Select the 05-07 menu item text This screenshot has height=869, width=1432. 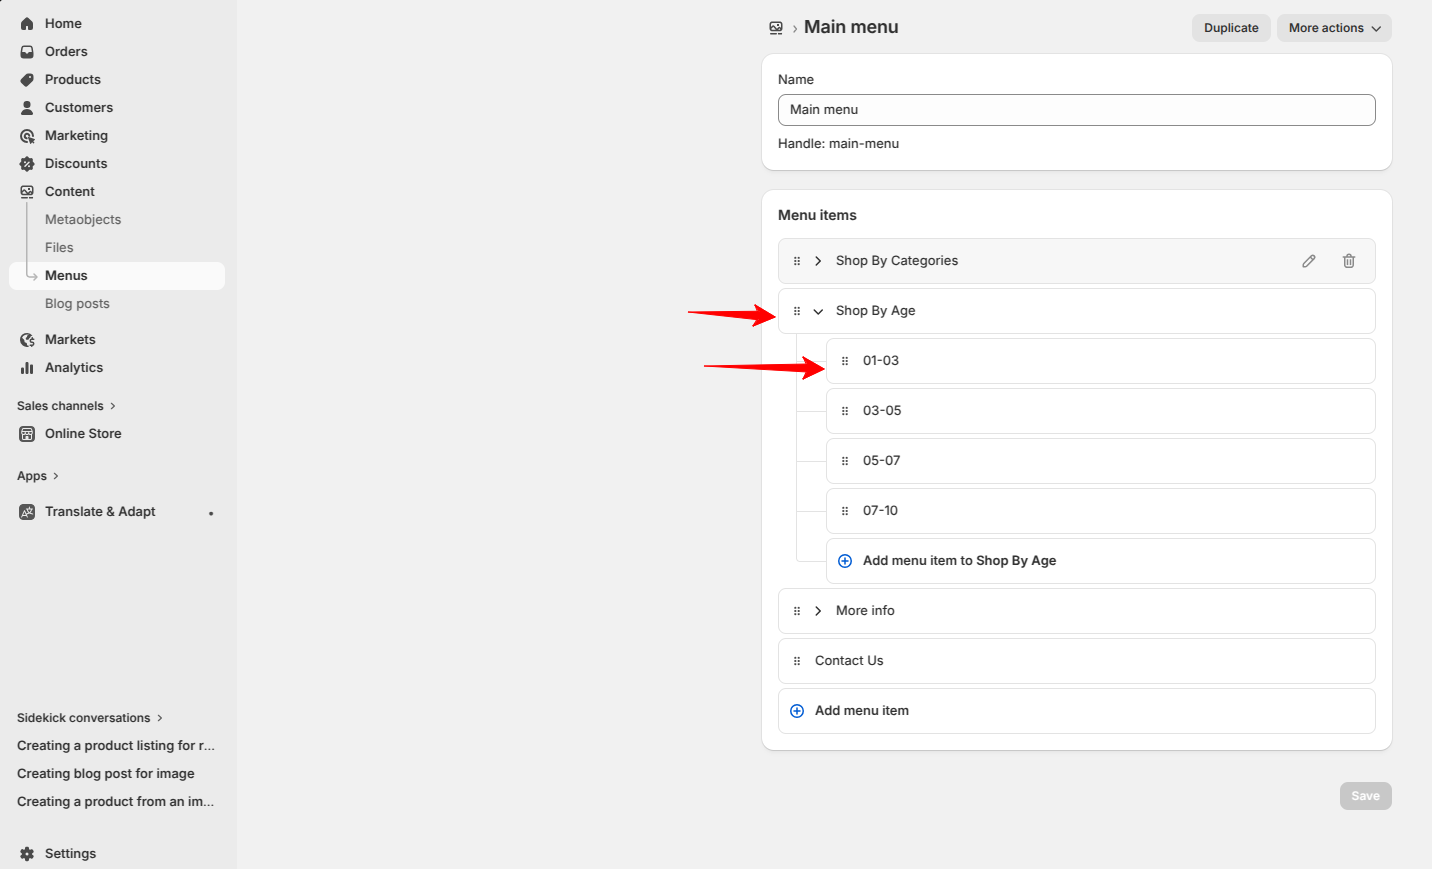pyautogui.click(x=881, y=461)
